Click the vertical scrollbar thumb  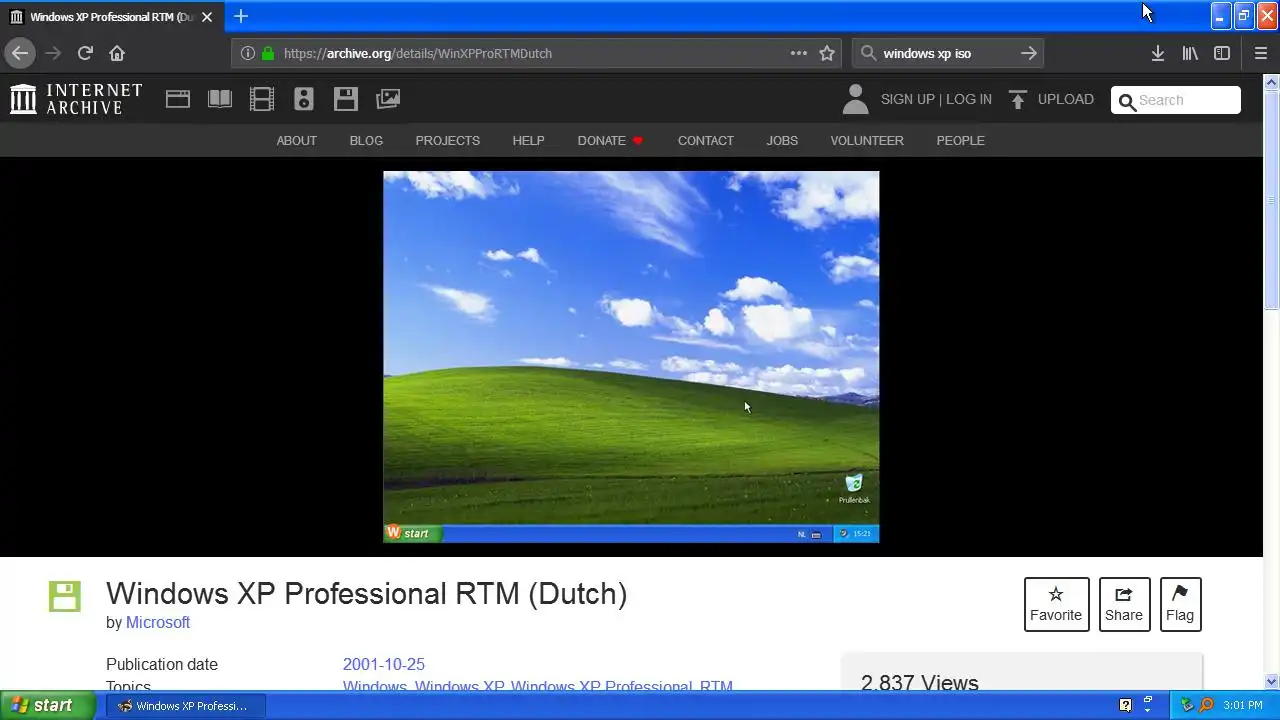[x=1272, y=200]
